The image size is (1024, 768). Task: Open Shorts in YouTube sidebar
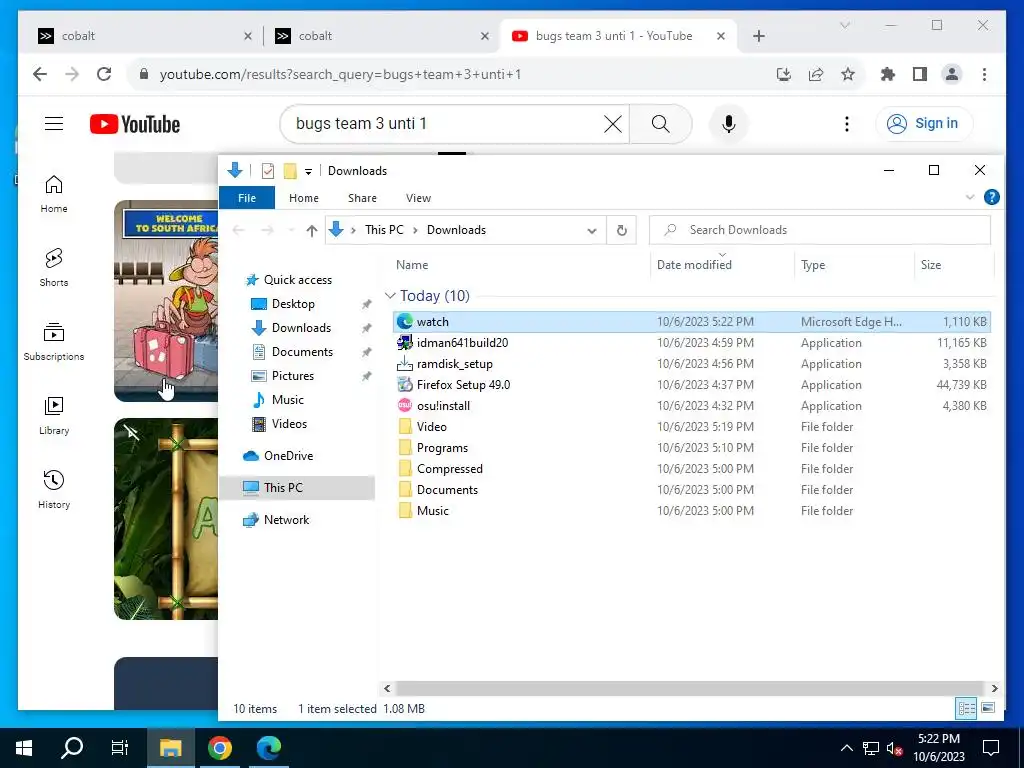tap(54, 267)
